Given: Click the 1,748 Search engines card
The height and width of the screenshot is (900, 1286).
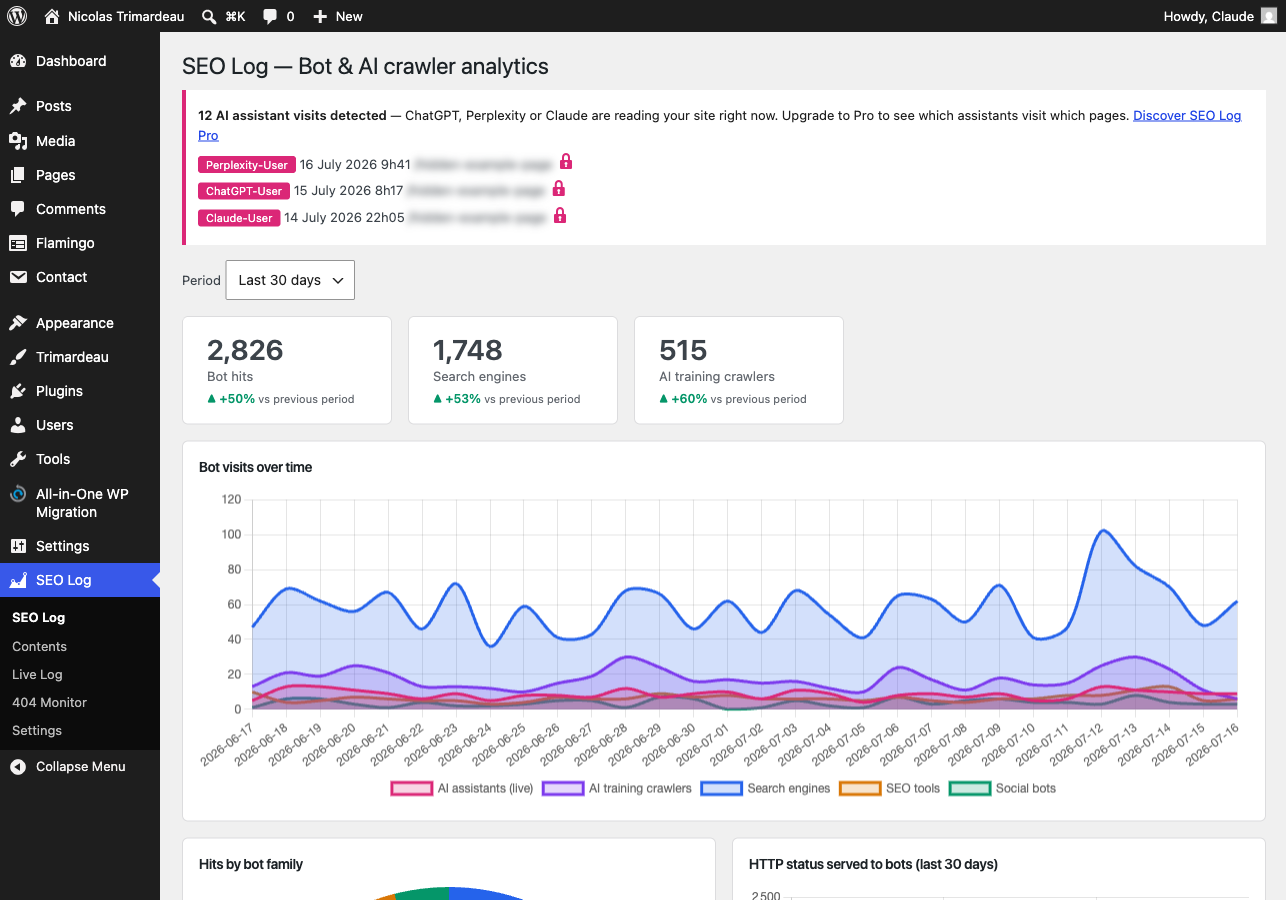Looking at the screenshot, I should pyautogui.click(x=513, y=371).
